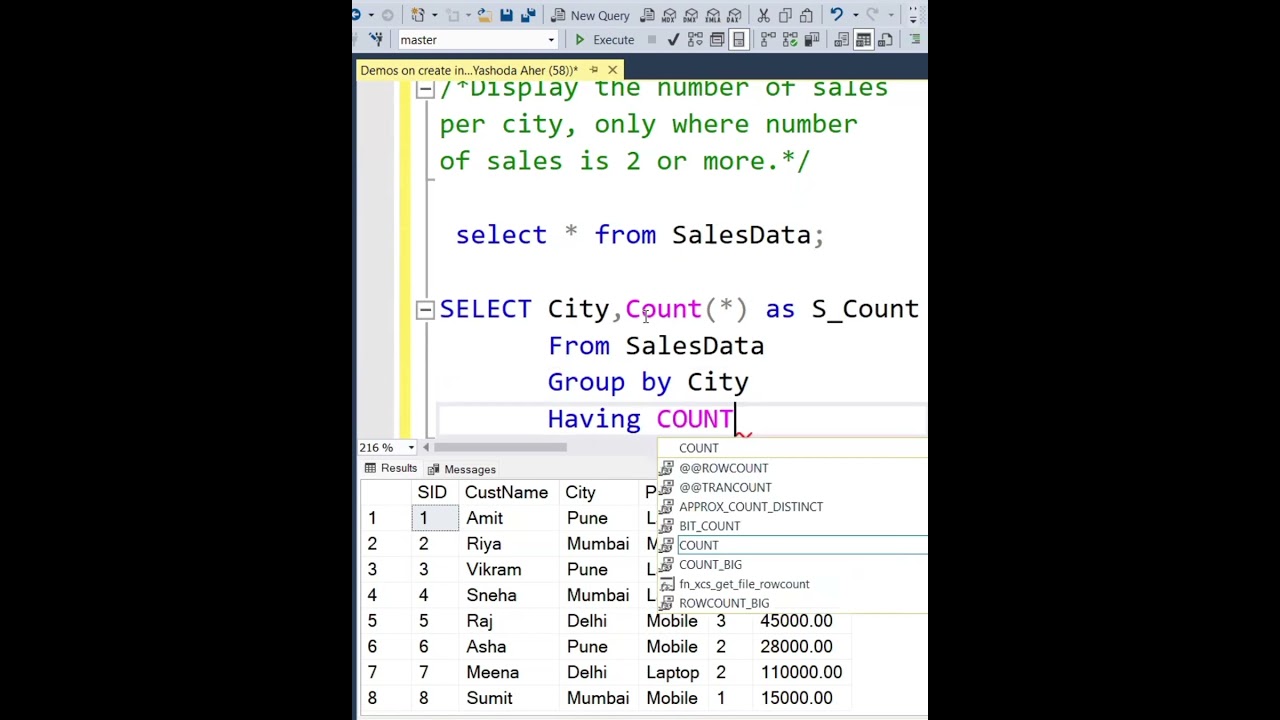The width and height of the screenshot is (1280, 720).
Task: Toggle Include Client Statistics
Action: tap(811, 40)
